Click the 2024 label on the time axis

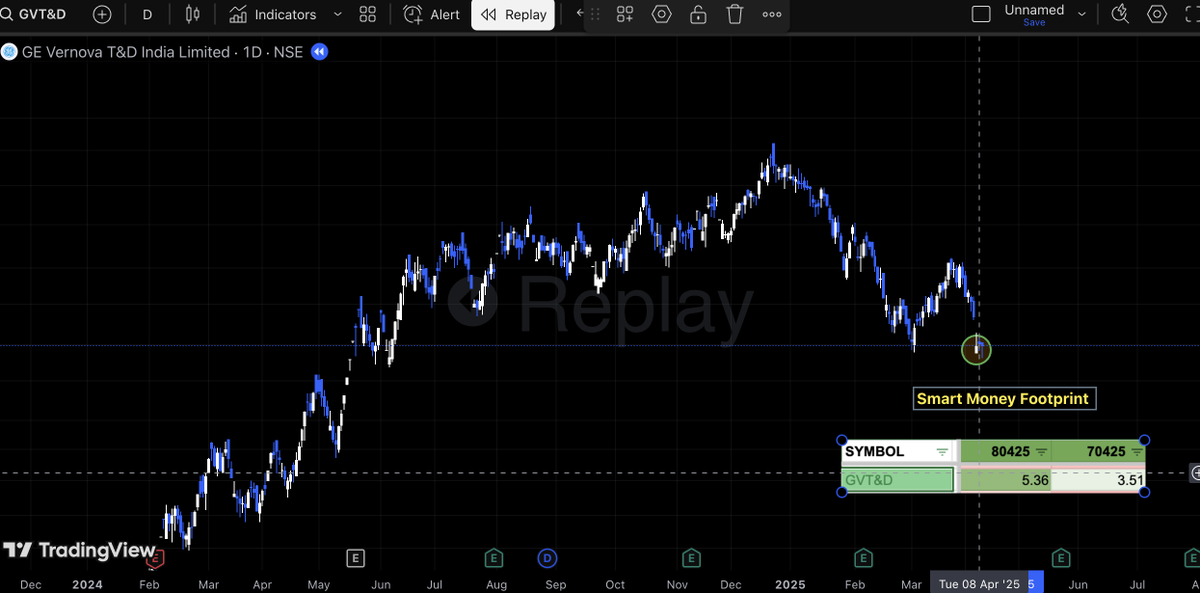coord(87,584)
